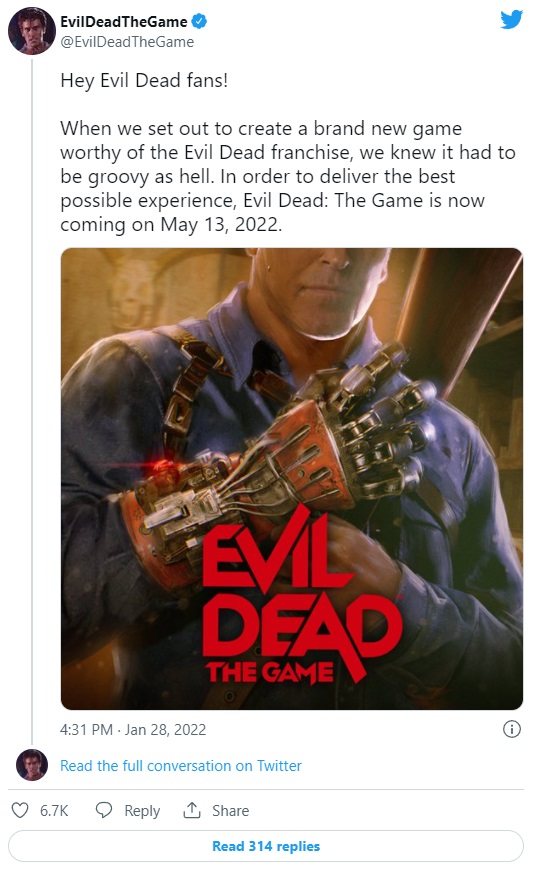
Task: Open the tweet info circle icon
Action: tap(512, 729)
